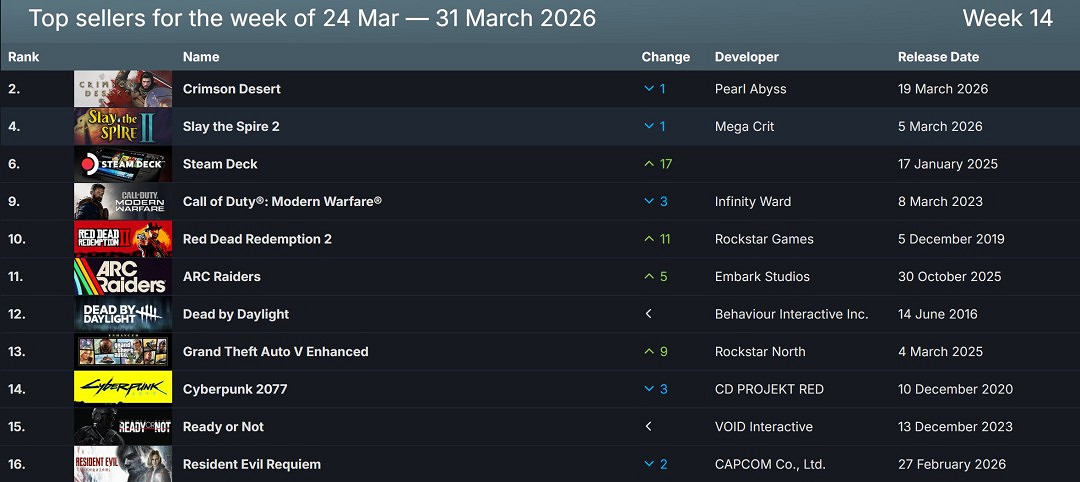Click developer name CAPCOM Co., Ltd.
The width and height of the screenshot is (1080, 482).
tap(770, 464)
